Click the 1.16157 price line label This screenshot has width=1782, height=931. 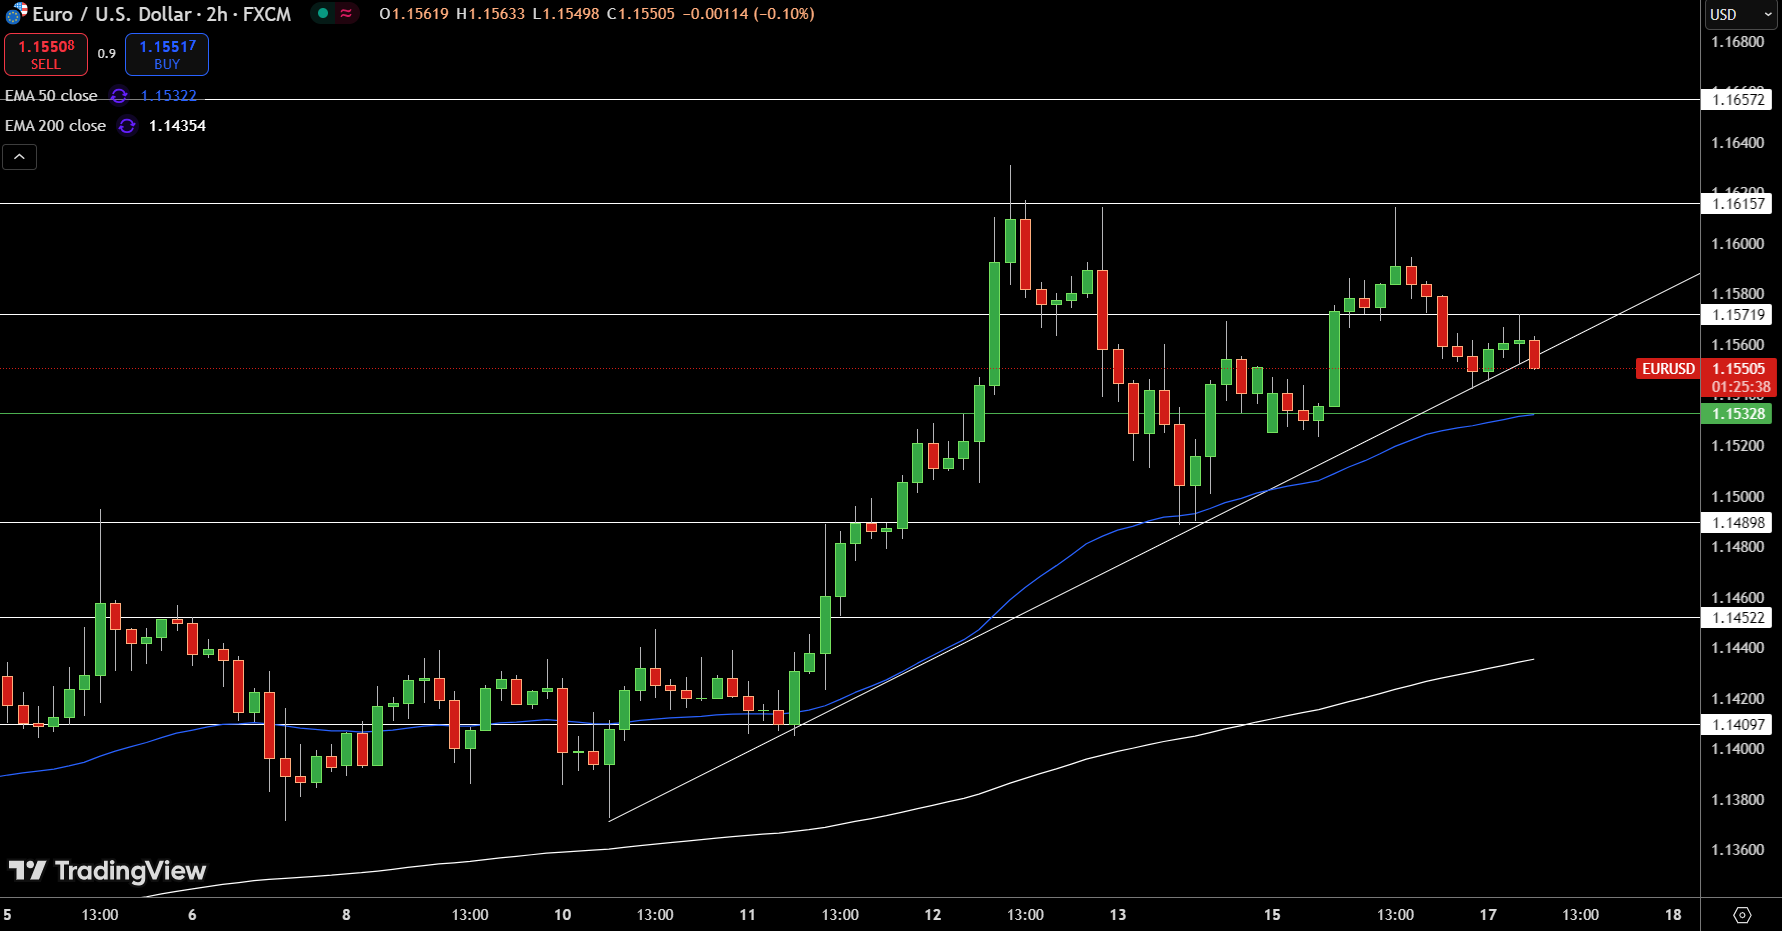coord(1737,204)
